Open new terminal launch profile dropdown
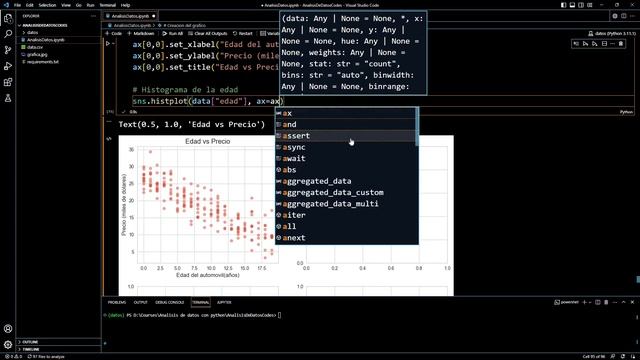The image size is (640, 360). pyautogui.click(x=590, y=302)
